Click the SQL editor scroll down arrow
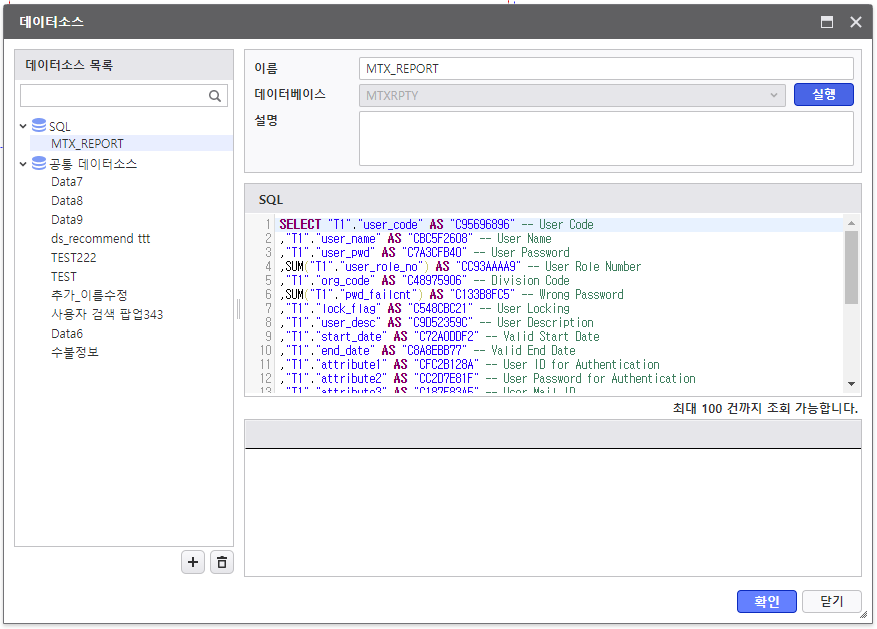 click(851, 383)
